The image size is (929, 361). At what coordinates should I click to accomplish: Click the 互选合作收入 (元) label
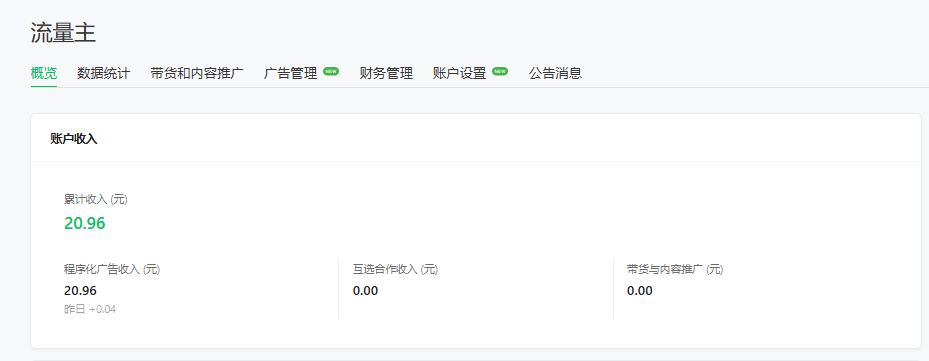(x=395, y=270)
